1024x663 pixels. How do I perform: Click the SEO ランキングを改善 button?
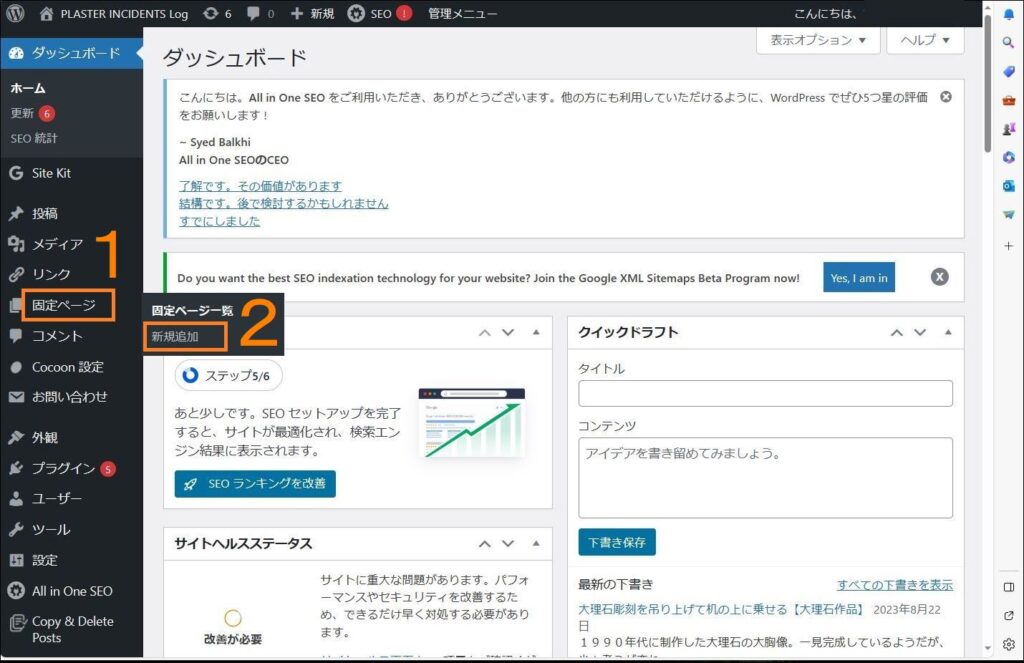tap(255, 484)
